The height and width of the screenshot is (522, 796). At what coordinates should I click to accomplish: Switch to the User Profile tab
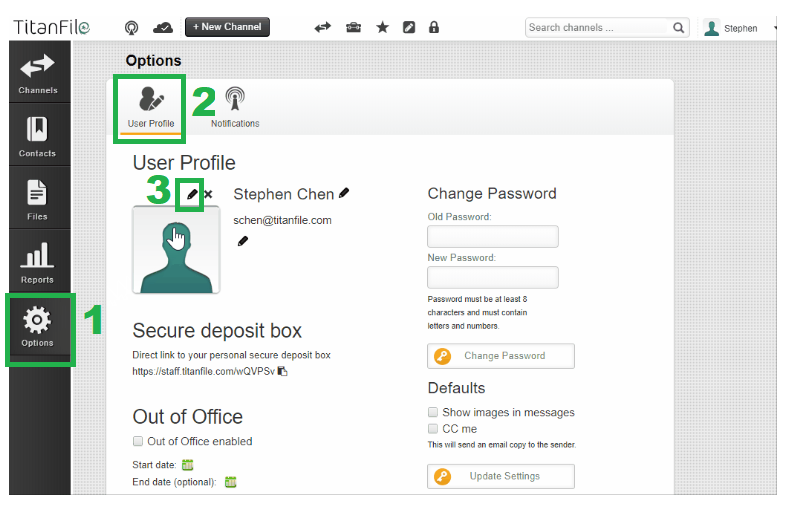[151, 108]
